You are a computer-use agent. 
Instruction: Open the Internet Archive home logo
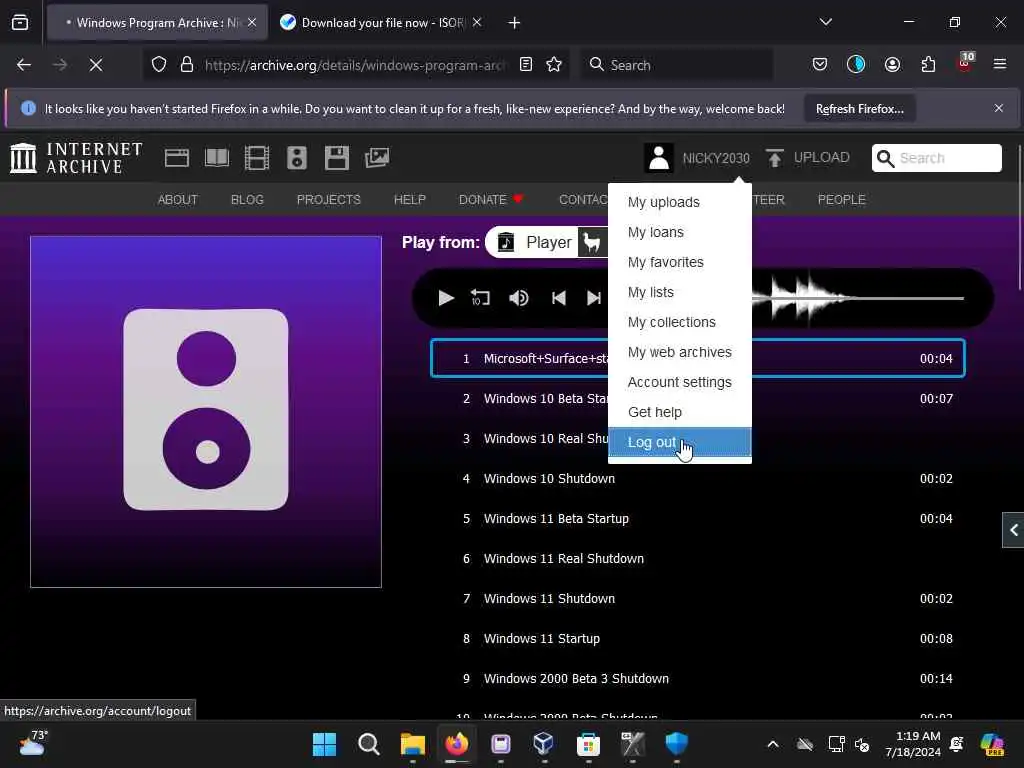click(x=76, y=158)
